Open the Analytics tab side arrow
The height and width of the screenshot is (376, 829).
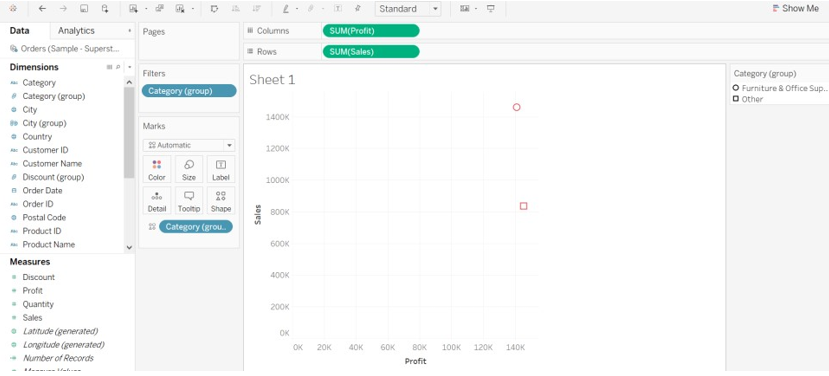(x=130, y=31)
